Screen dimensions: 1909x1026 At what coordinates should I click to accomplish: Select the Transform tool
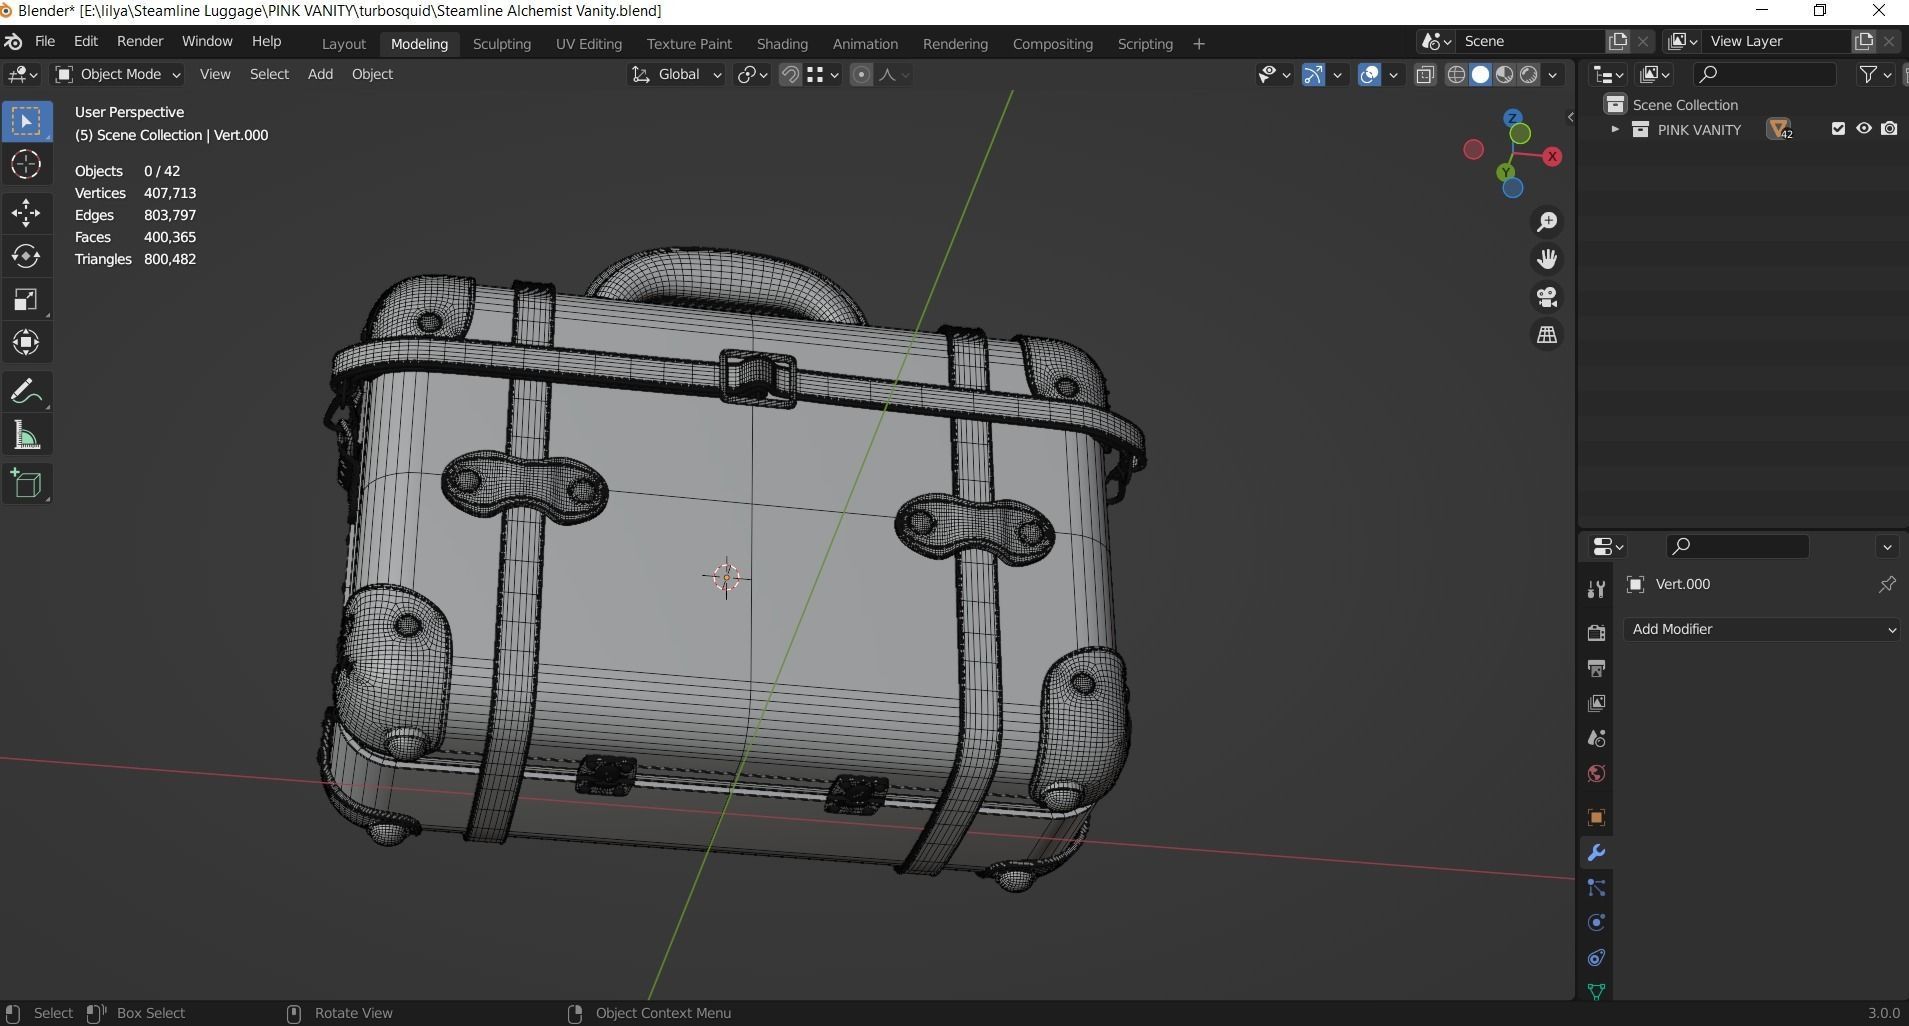(x=26, y=343)
